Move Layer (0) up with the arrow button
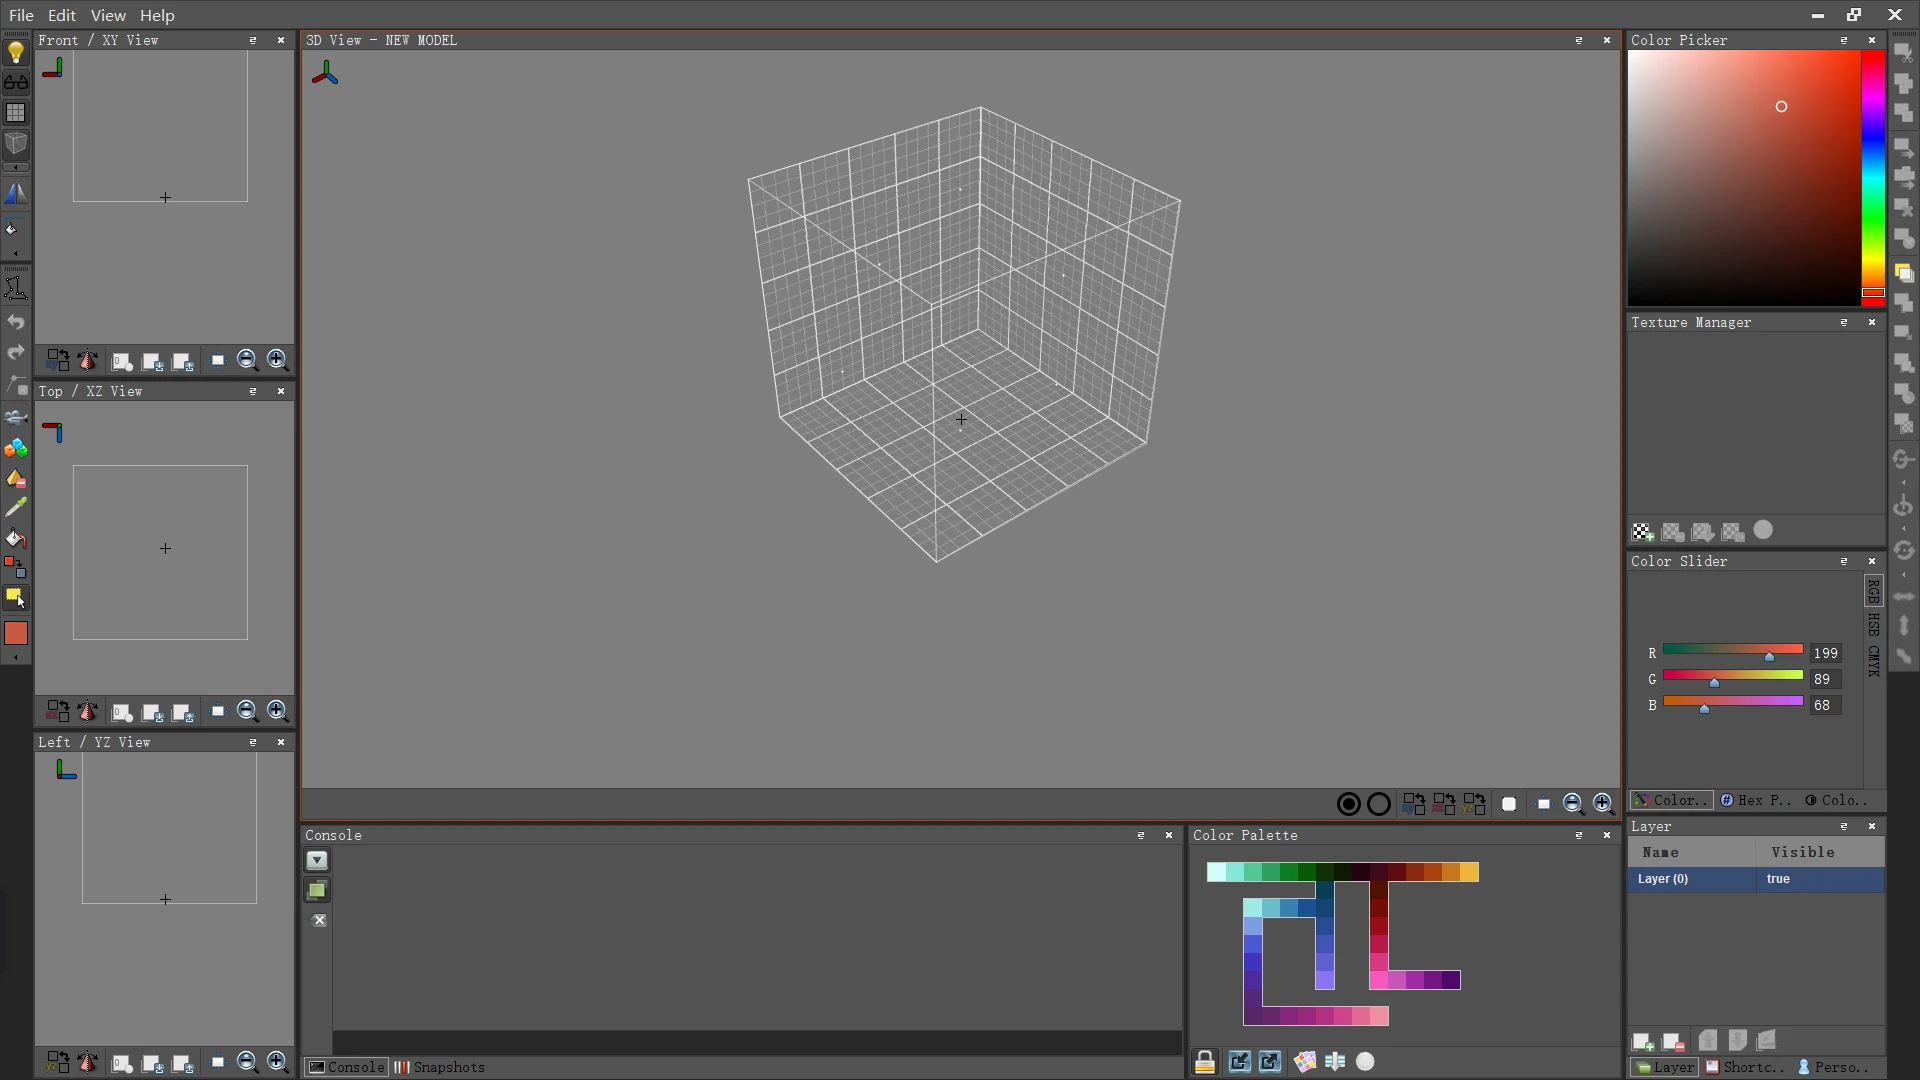Viewport: 1920px width, 1080px height. 1708,1040
